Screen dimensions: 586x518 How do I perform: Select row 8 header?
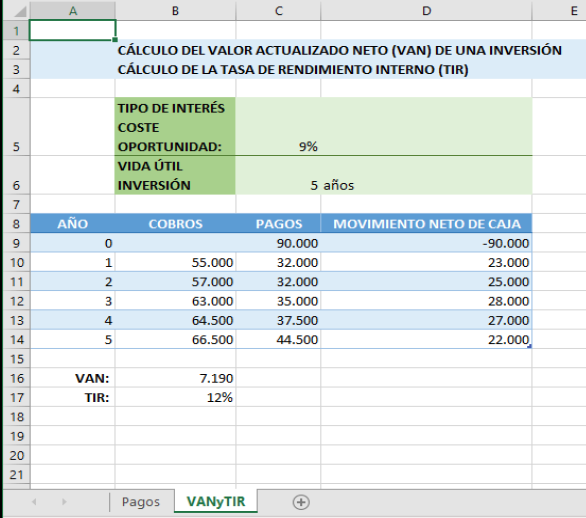coord(16,223)
